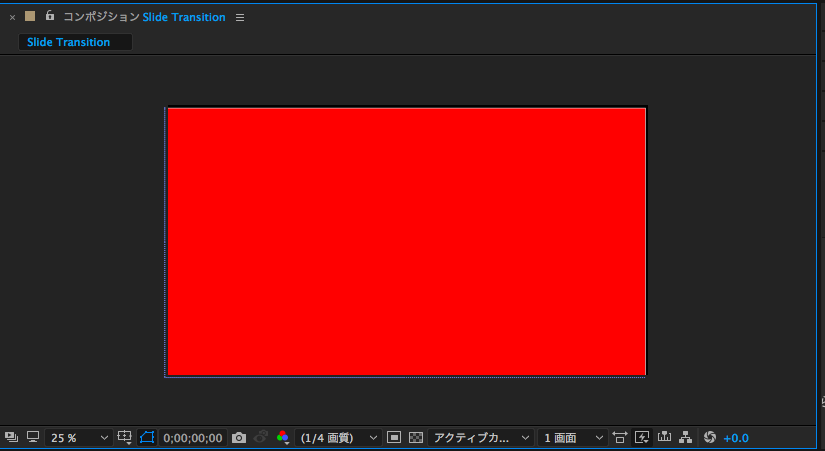Select the Slide Transition flowchart tab
Screen dimensions: 825x451
pyautogui.click(x=75, y=42)
